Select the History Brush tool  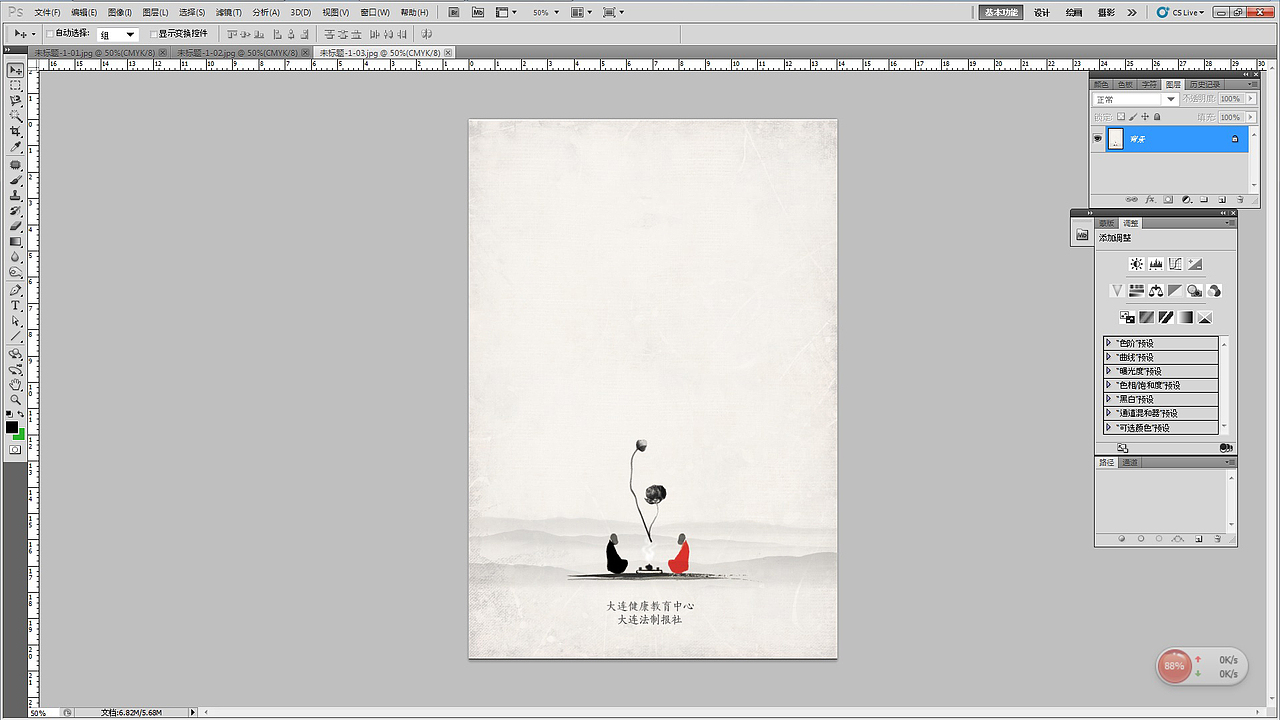coord(15,211)
